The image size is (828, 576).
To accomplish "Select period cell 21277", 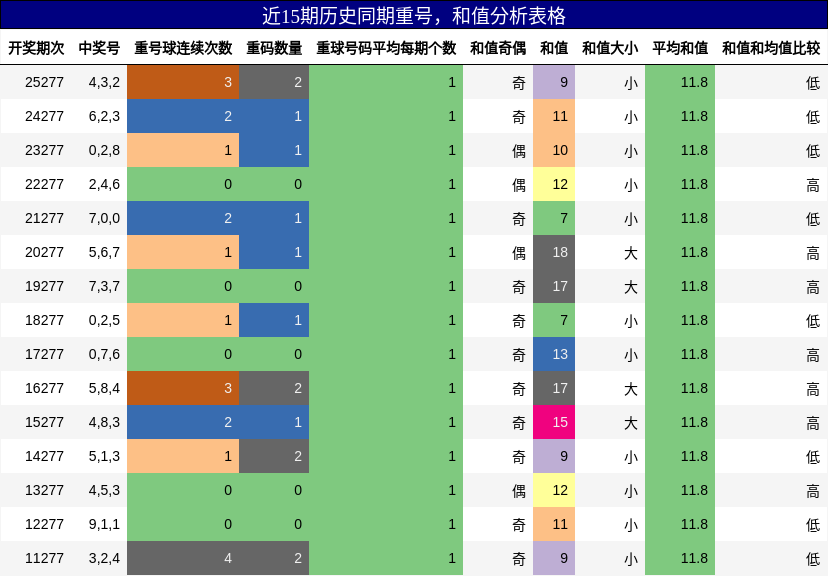I will (44, 218).
